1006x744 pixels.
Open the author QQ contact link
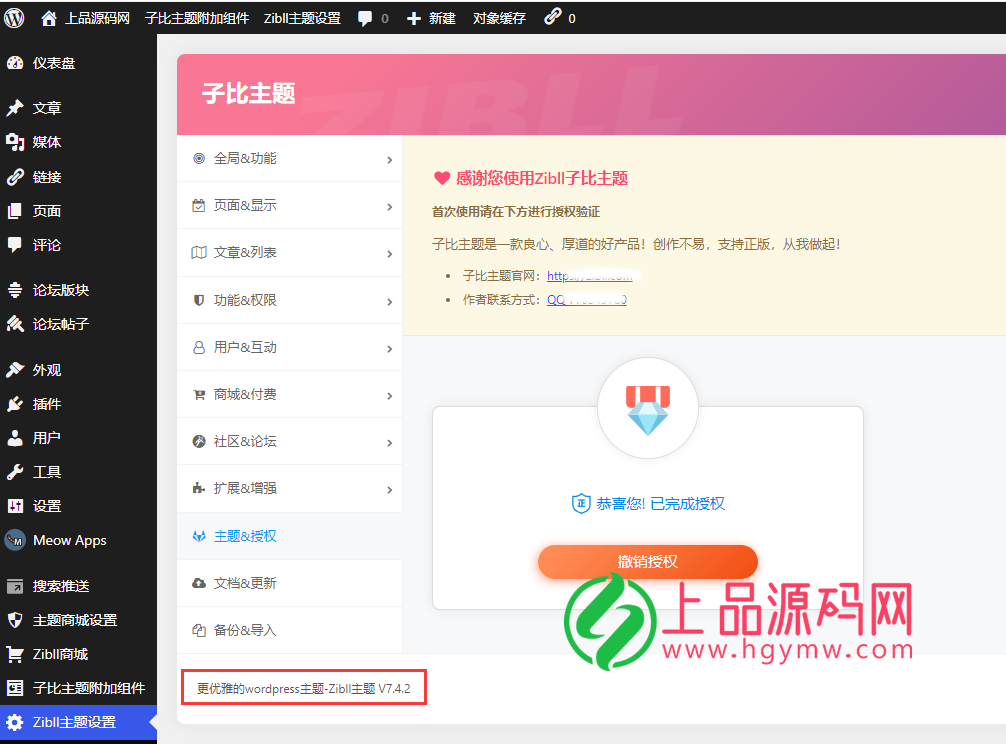pos(586,299)
